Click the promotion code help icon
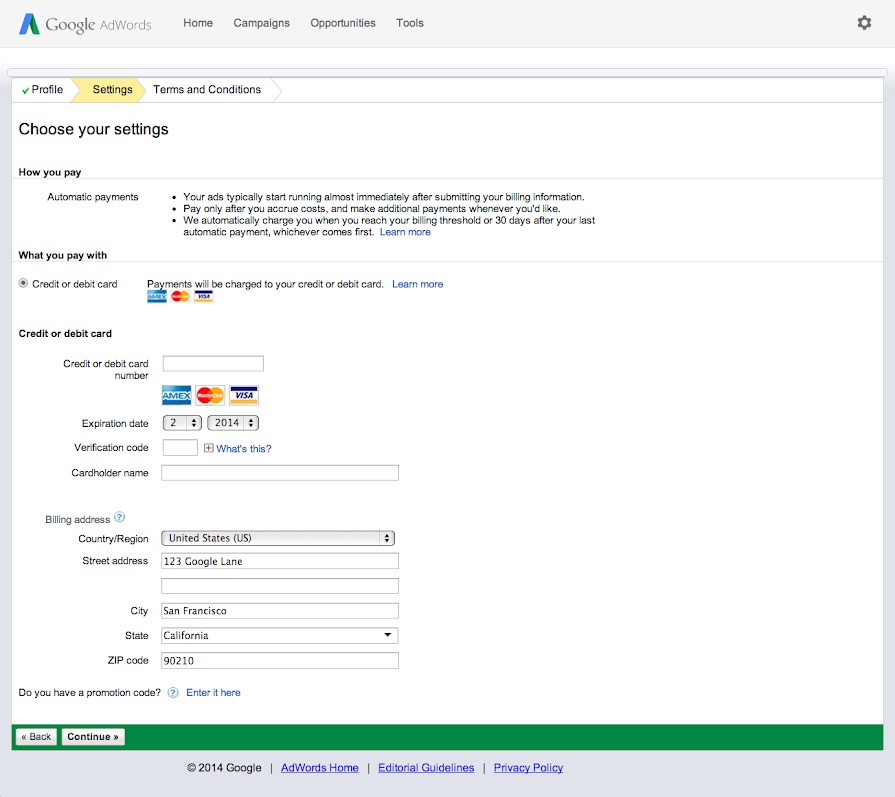 (x=173, y=692)
